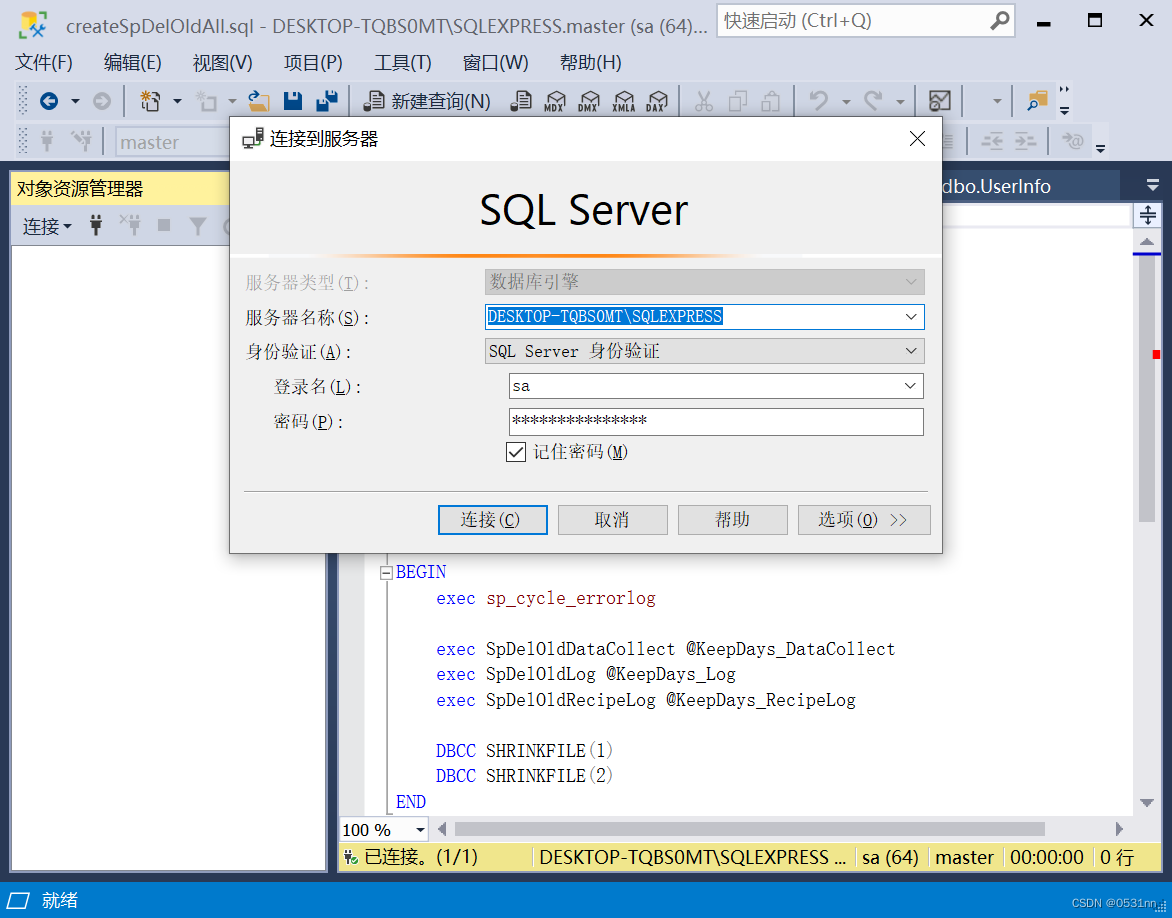Click the navigate back arrow icon
The height and width of the screenshot is (918, 1172).
51,100
